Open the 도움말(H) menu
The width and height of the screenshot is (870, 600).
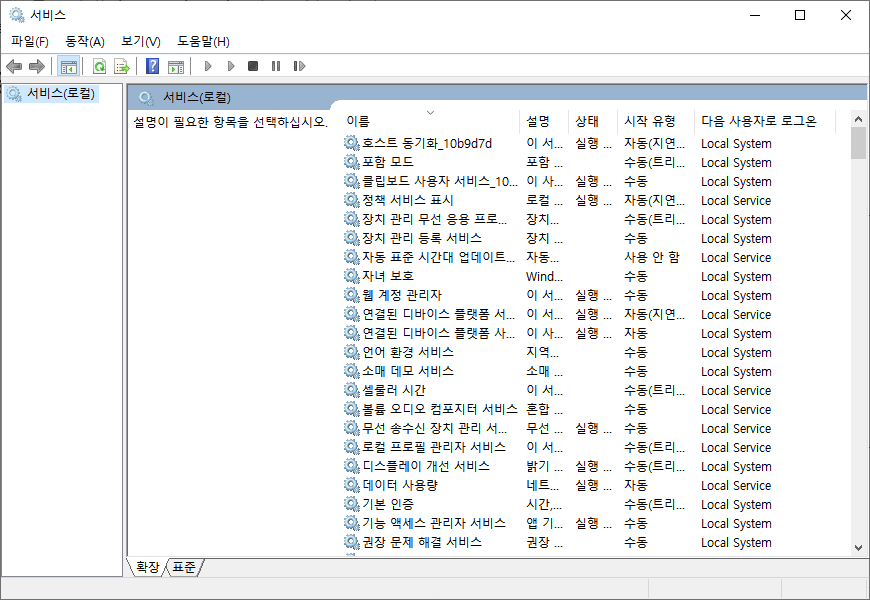pyautogui.click(x=203, y=42)
